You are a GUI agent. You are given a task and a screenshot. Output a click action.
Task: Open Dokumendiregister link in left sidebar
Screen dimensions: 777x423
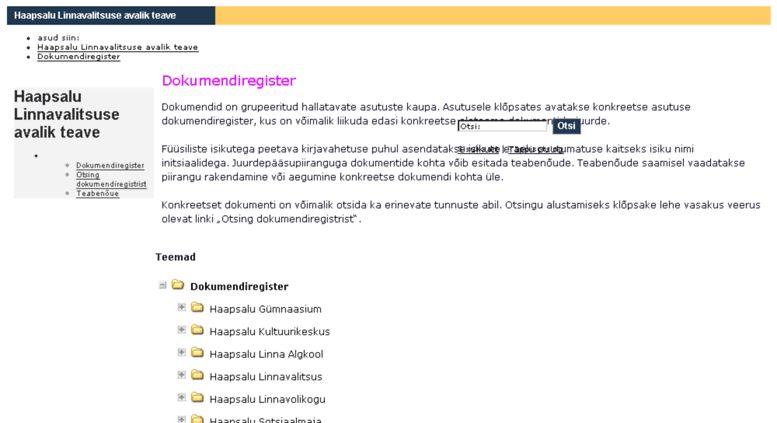(110, 165)
